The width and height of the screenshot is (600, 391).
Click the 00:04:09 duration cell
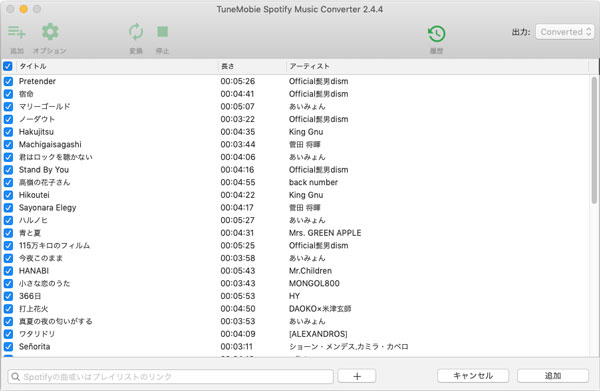(238, 334)
